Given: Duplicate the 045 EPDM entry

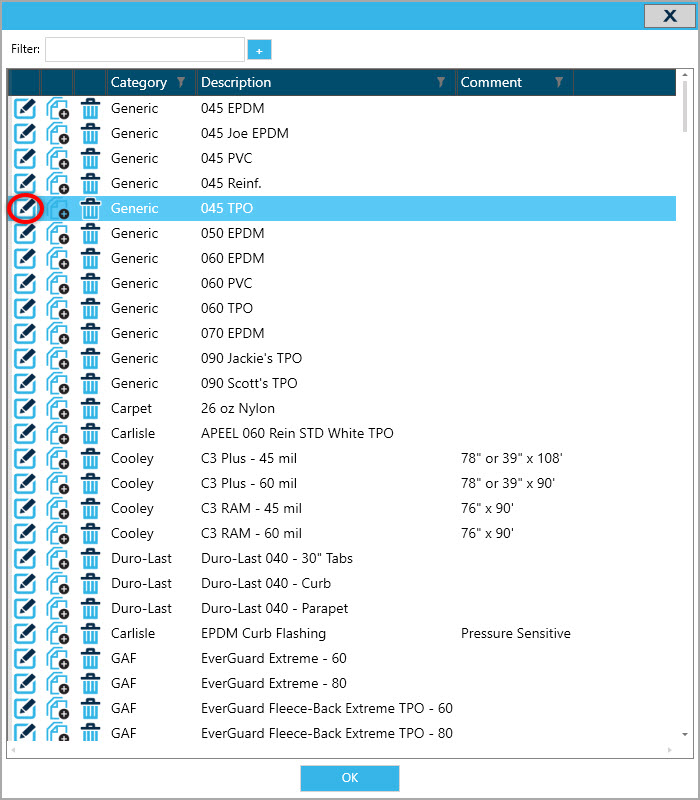Looking at the screenshot, I should 58,108.
